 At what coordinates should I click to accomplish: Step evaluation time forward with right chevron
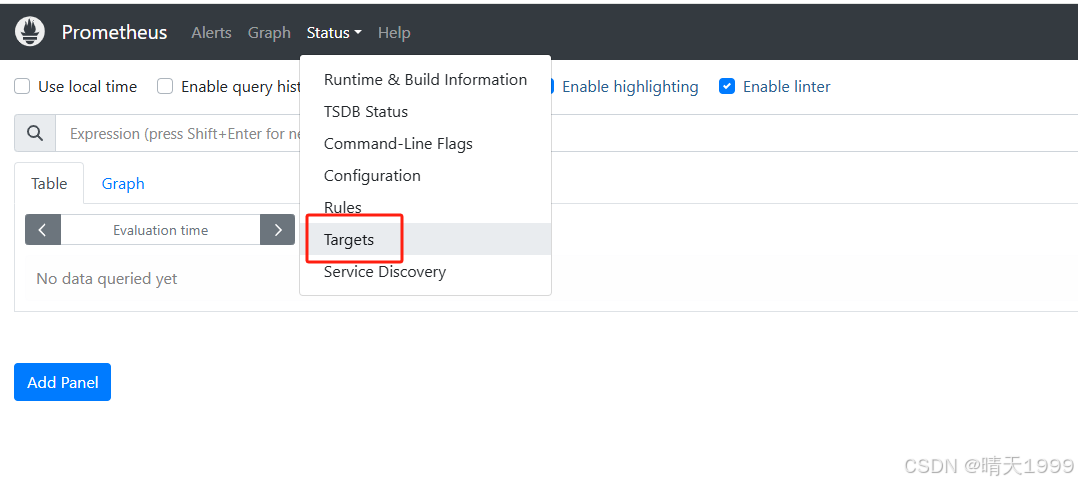coord(278,230)
